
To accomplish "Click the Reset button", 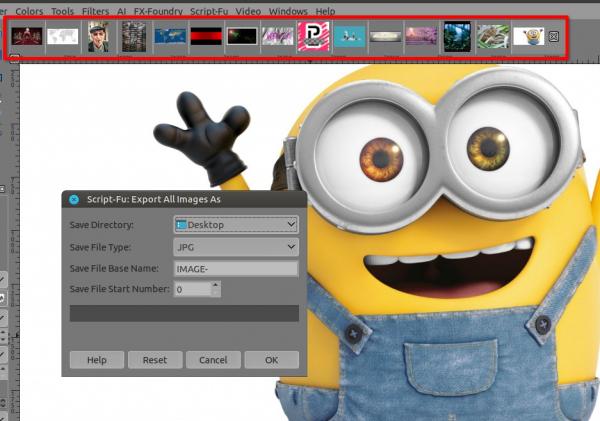I will point(155,360).
